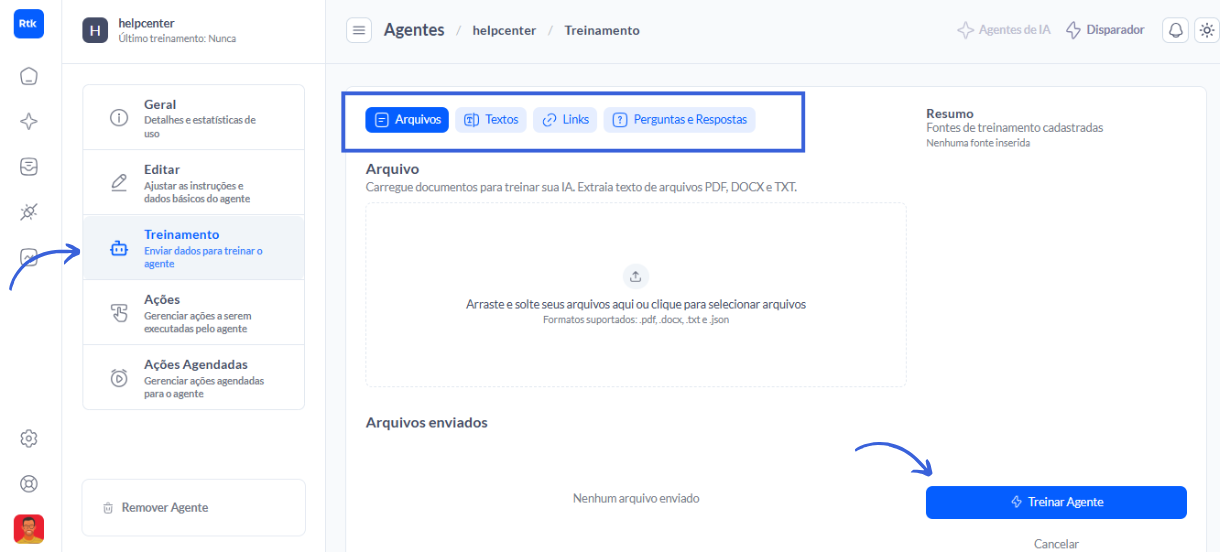Click the upload icon in drop area
Screen dimensions: 1220x552
tap(635, 276)
